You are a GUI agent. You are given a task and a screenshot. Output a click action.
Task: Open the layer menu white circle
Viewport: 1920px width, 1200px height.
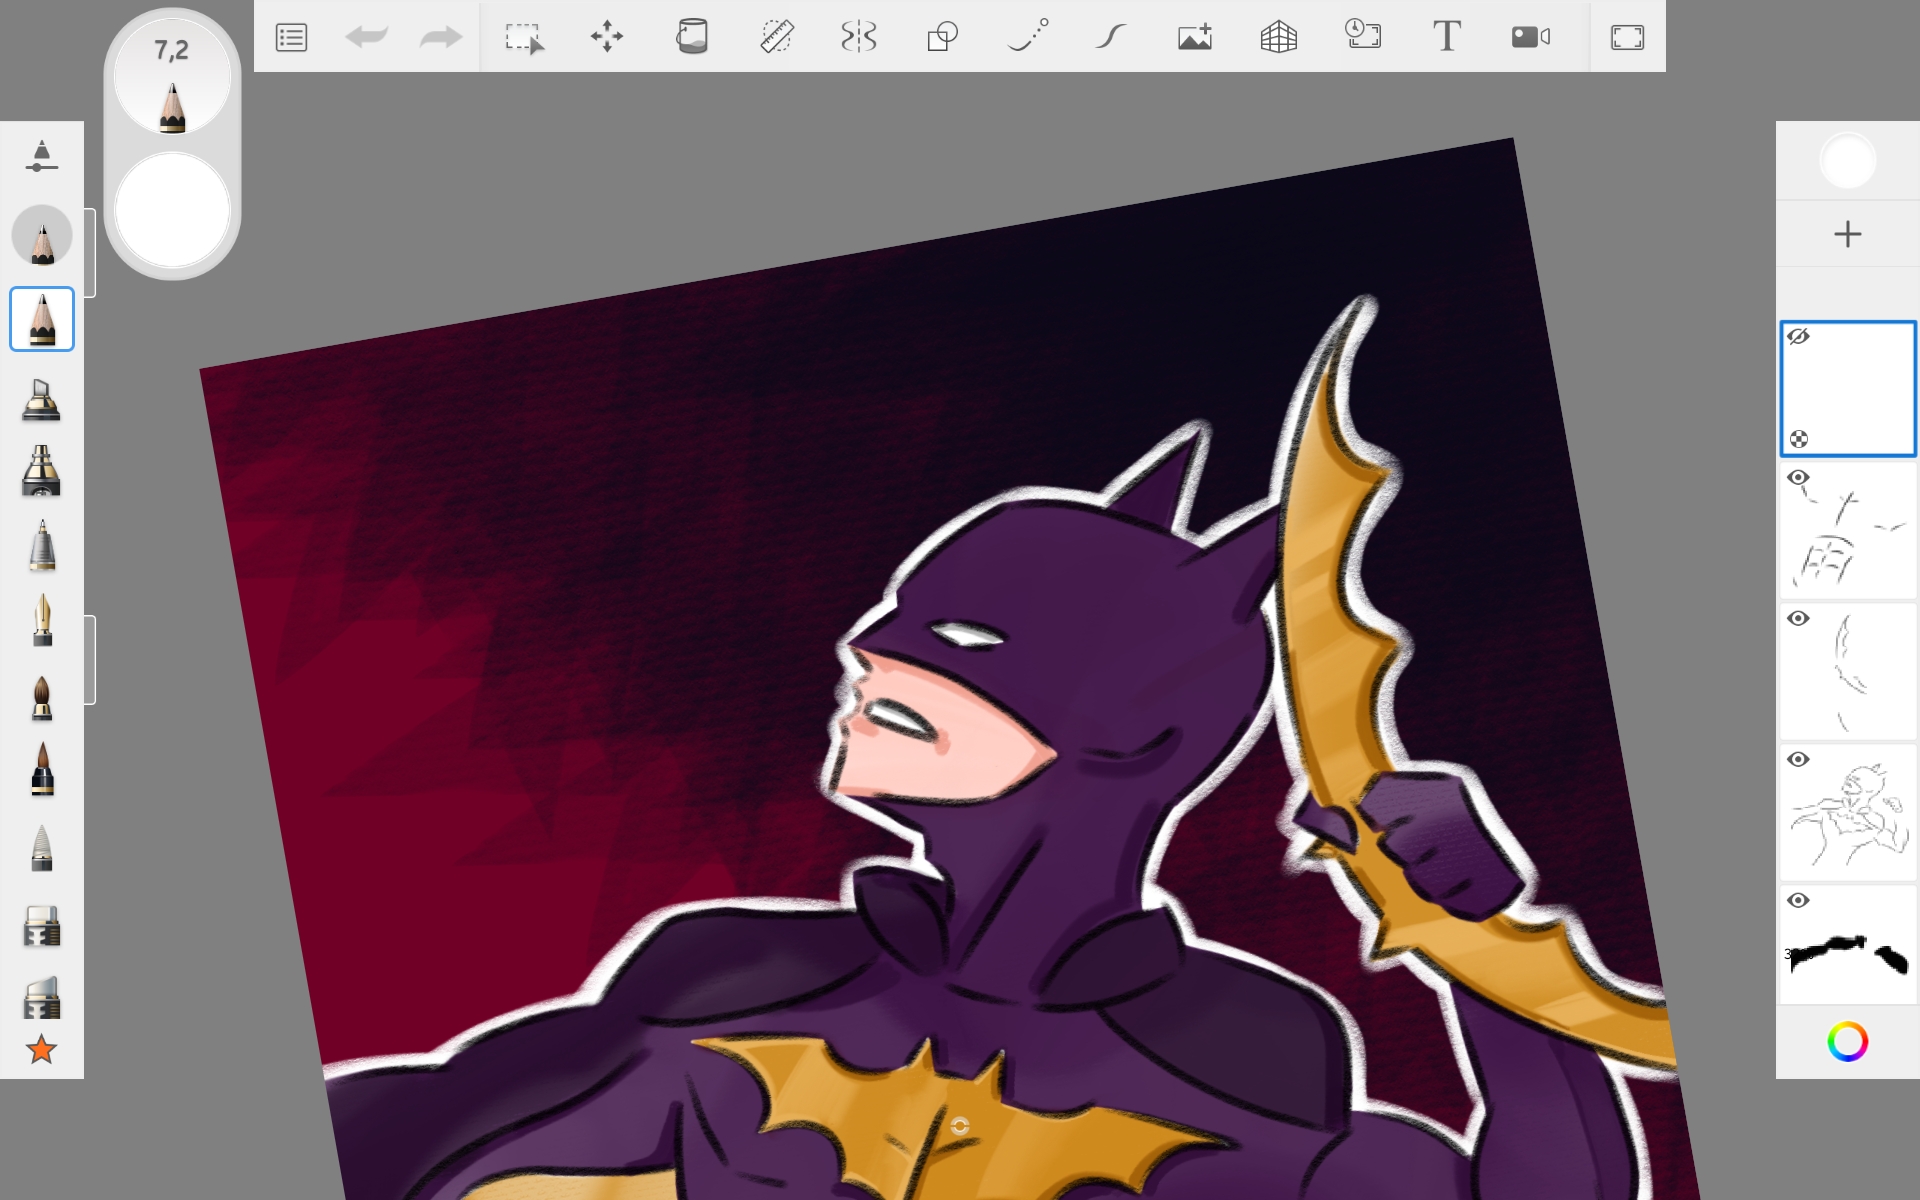coord(1847,161)
